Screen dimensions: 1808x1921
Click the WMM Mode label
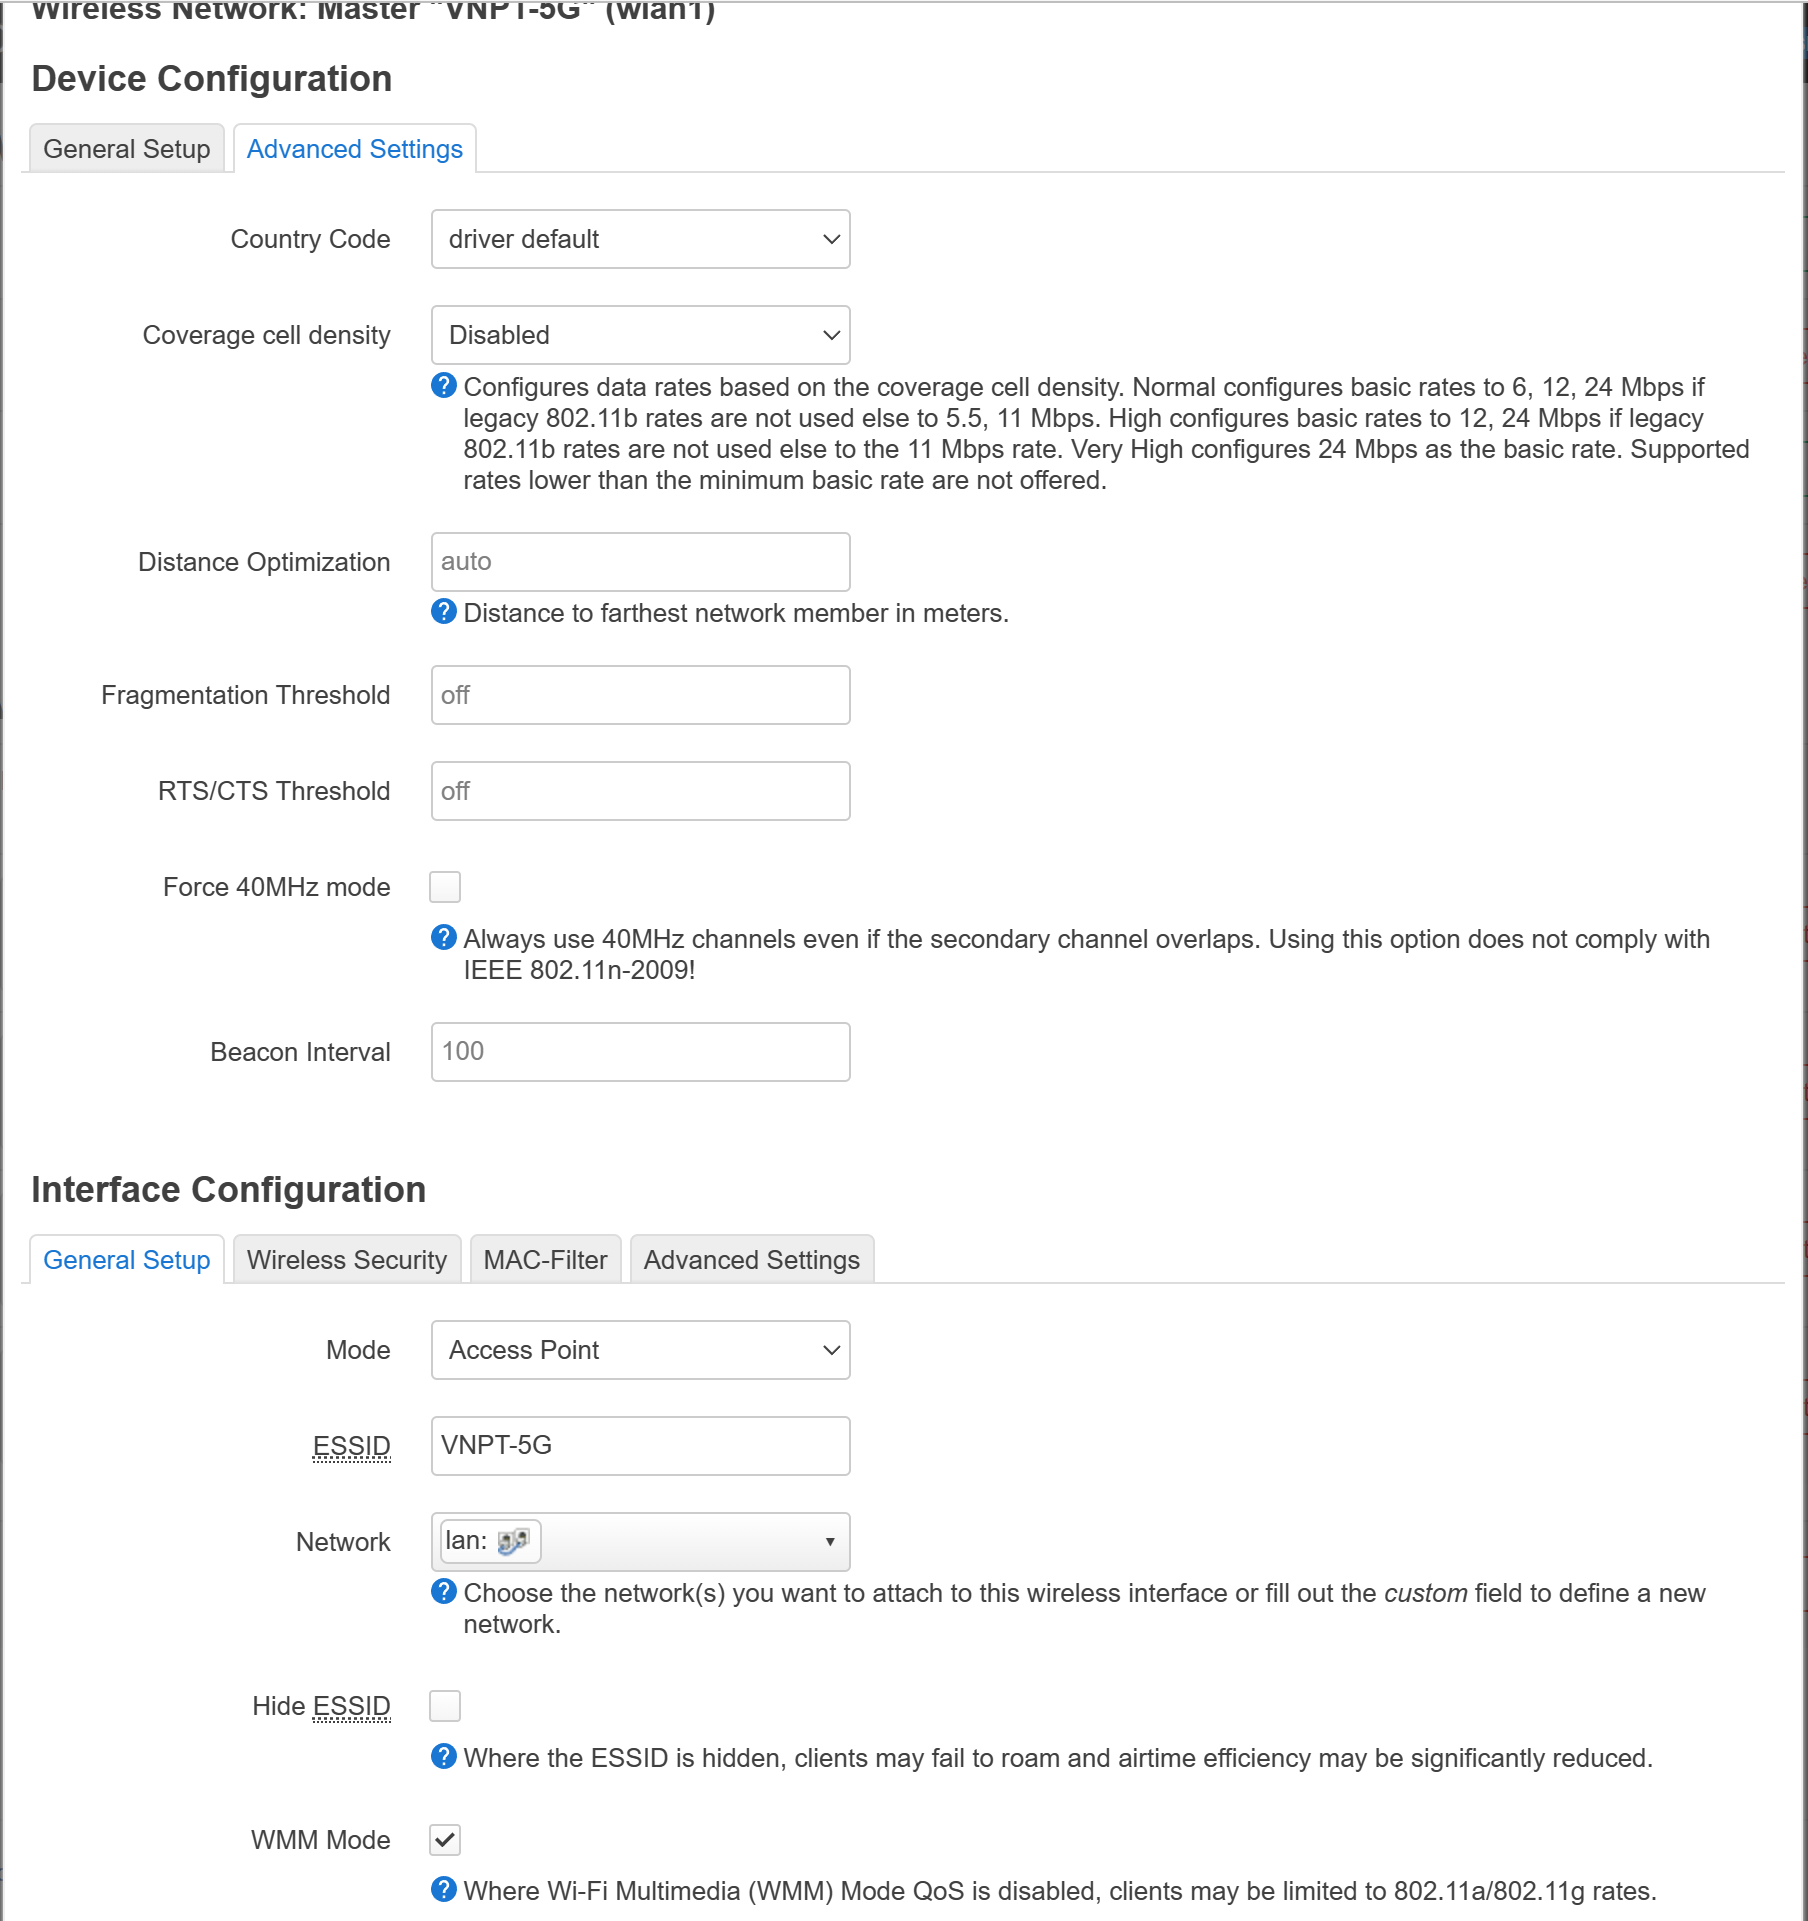[320, 1840]
